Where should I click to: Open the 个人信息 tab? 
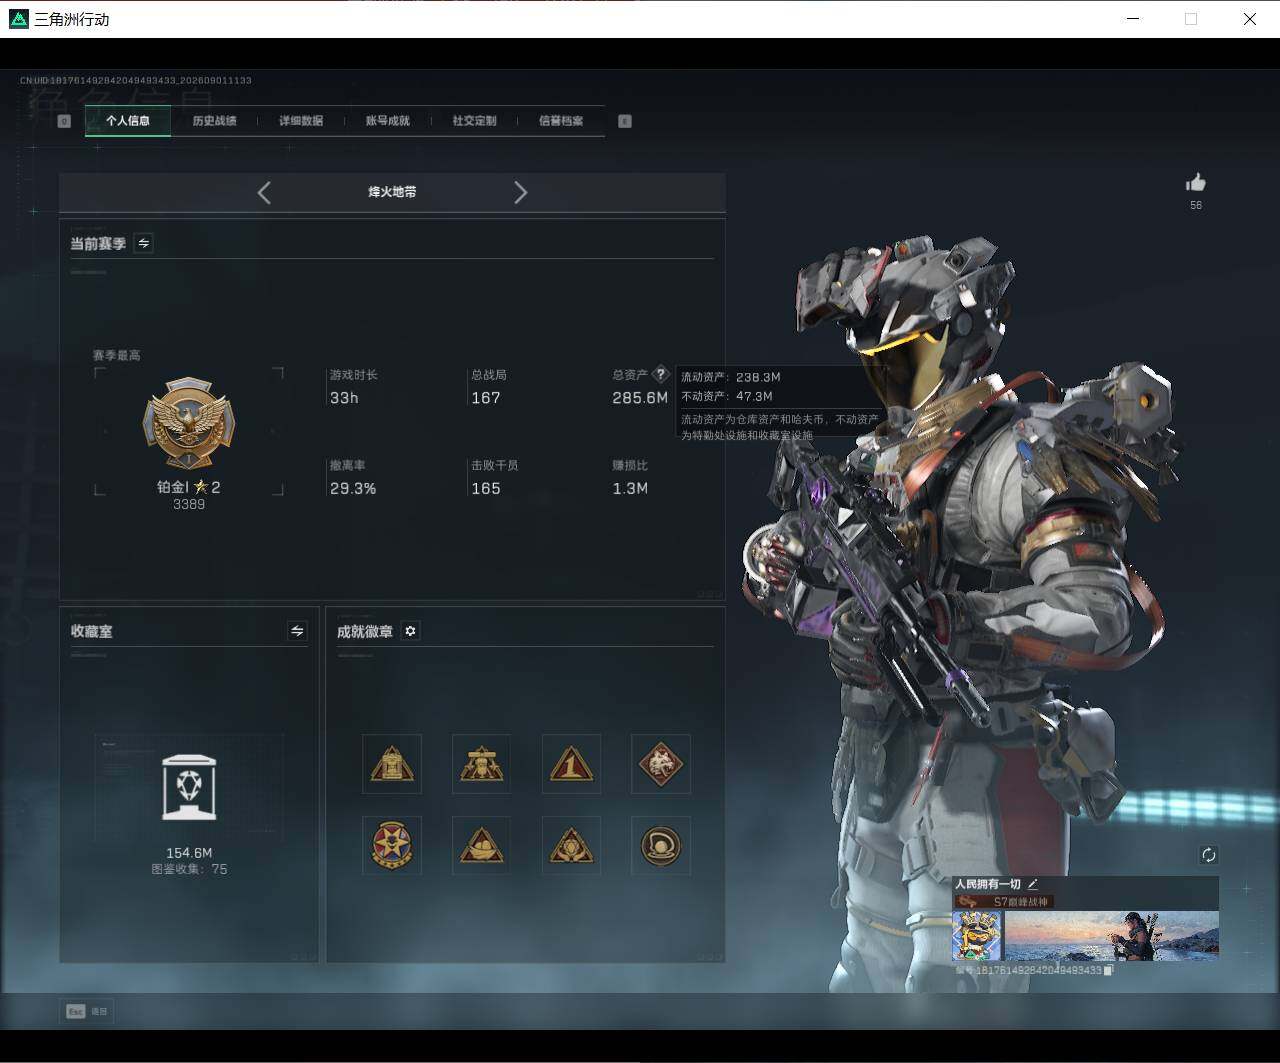(128, 121)
